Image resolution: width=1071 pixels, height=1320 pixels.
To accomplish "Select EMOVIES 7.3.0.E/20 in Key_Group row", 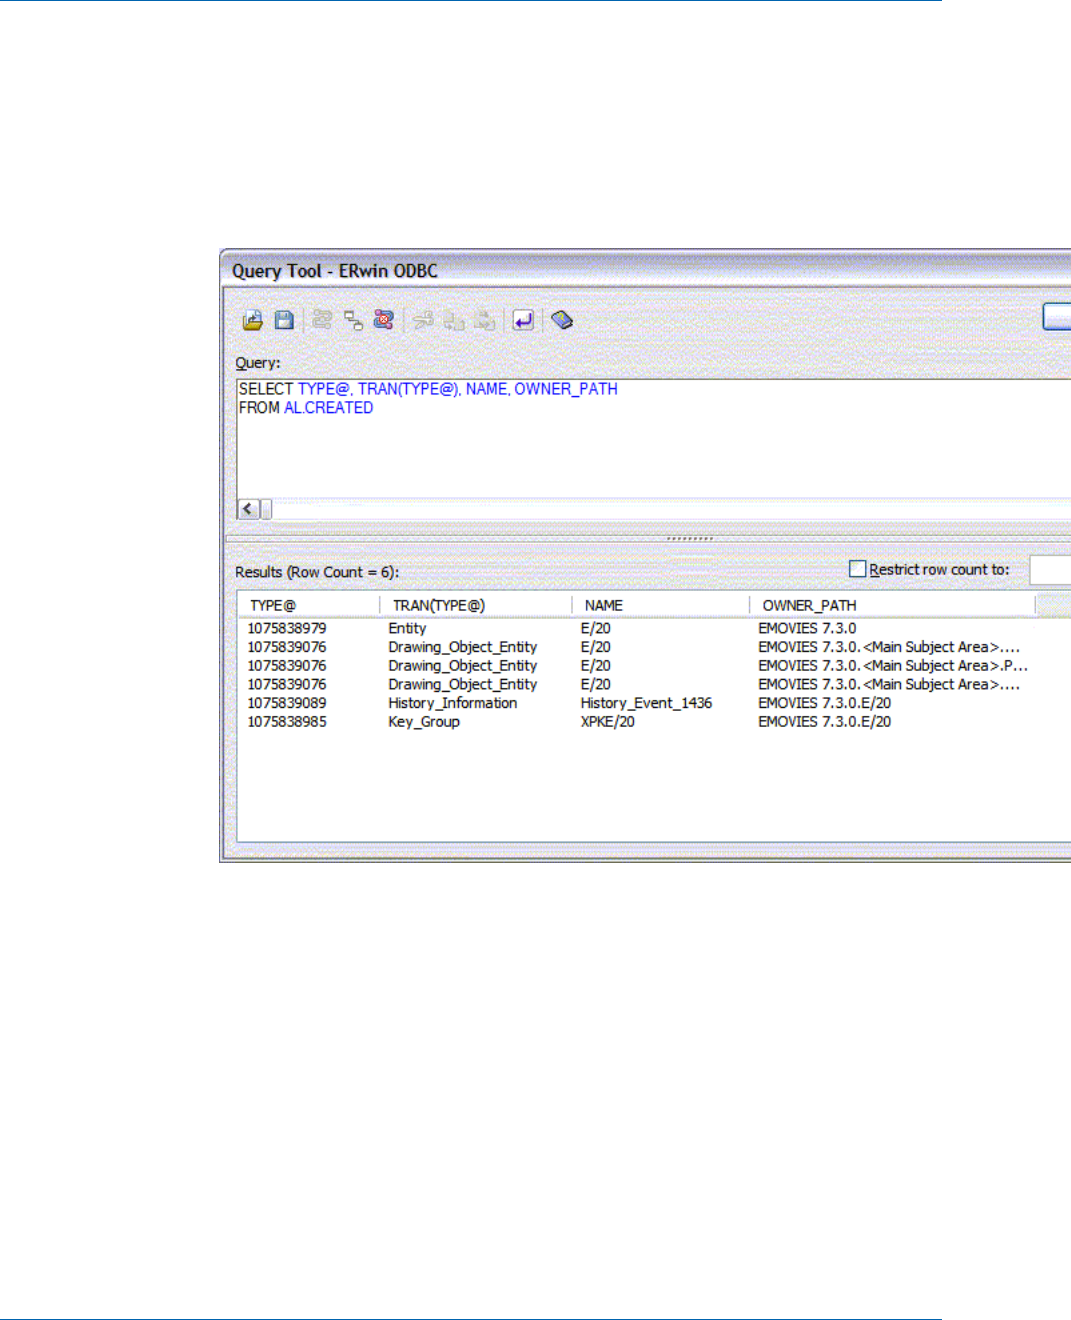I will coord(824,721).
